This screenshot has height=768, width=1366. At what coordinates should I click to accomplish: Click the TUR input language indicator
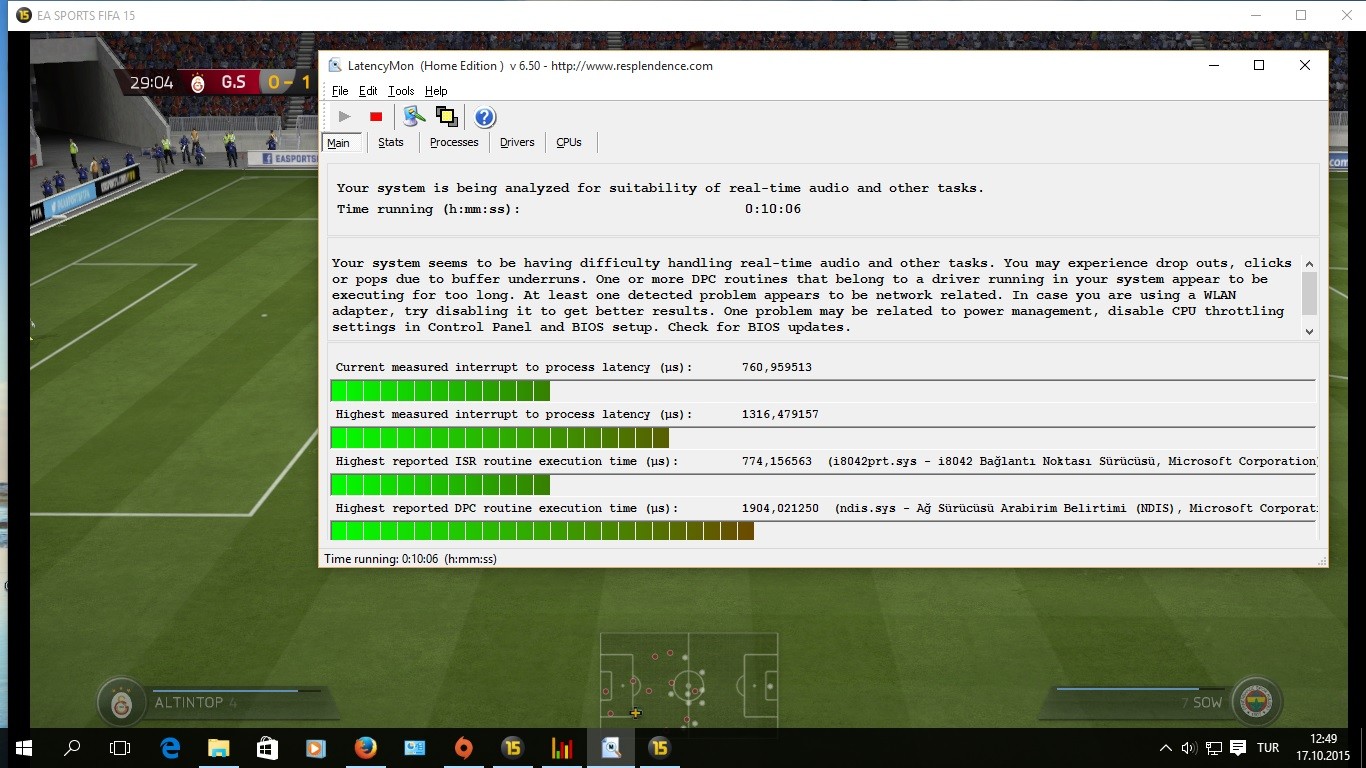[1268, 748]
